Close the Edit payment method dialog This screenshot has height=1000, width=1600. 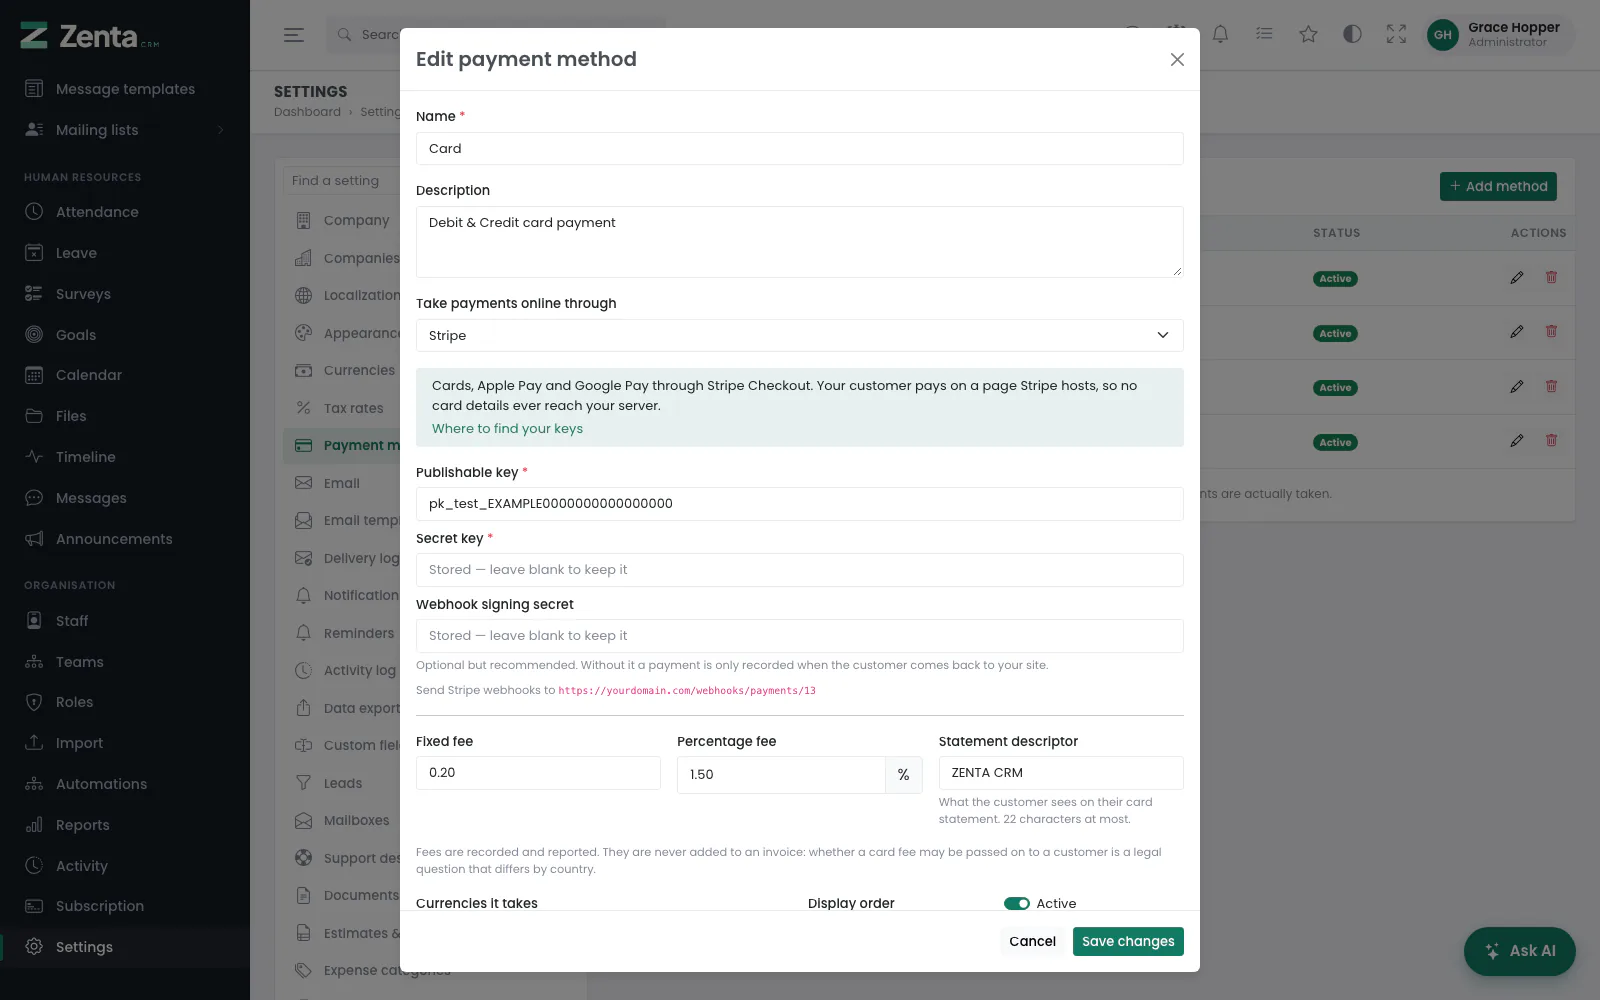[x=1177, y=60]
